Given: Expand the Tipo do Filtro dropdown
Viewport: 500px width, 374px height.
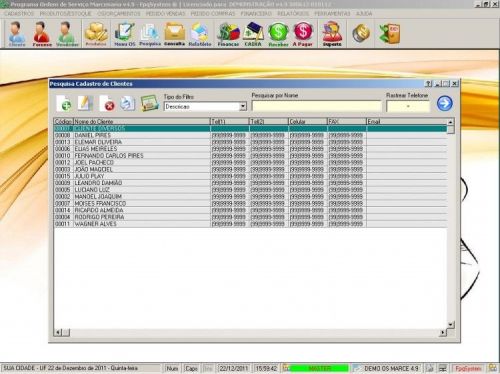Looking at the screenshot, I should (x=243, y=107).
